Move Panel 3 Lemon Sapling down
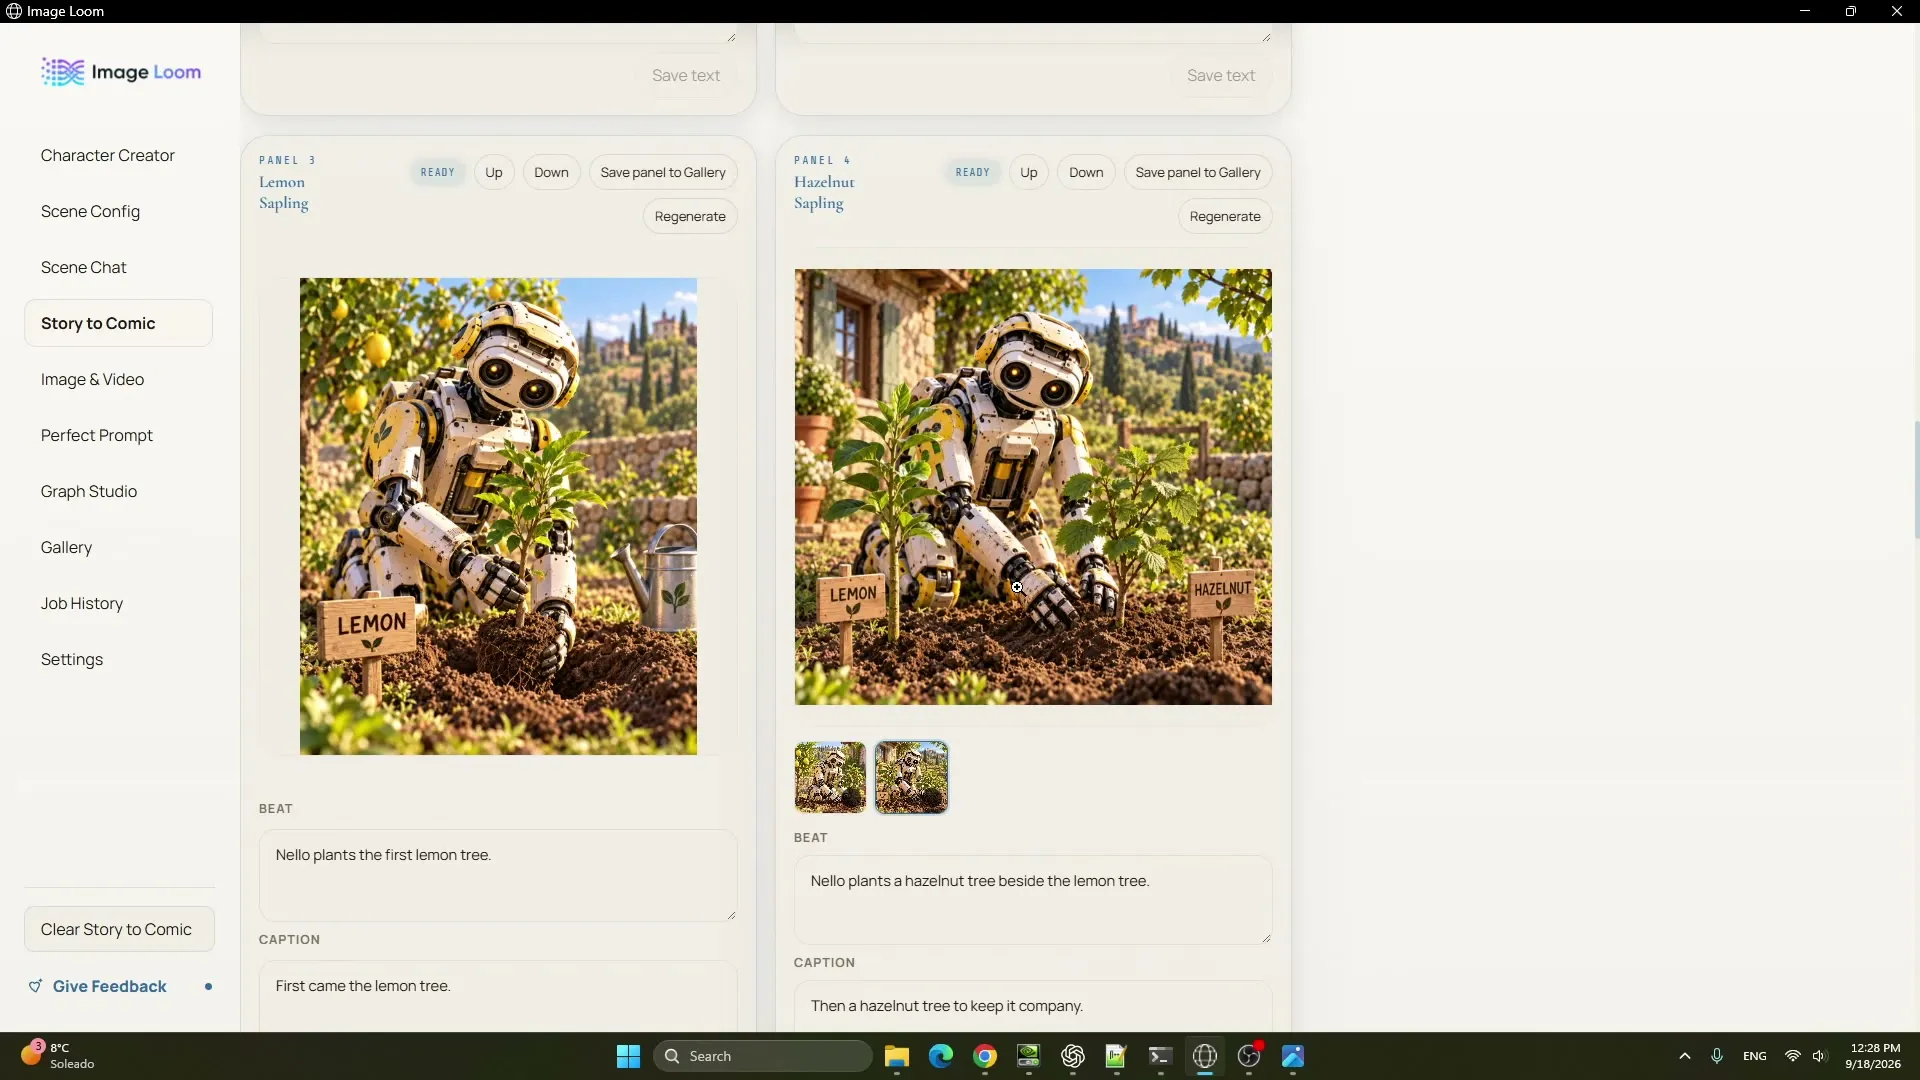 click(x=551, y=172)
